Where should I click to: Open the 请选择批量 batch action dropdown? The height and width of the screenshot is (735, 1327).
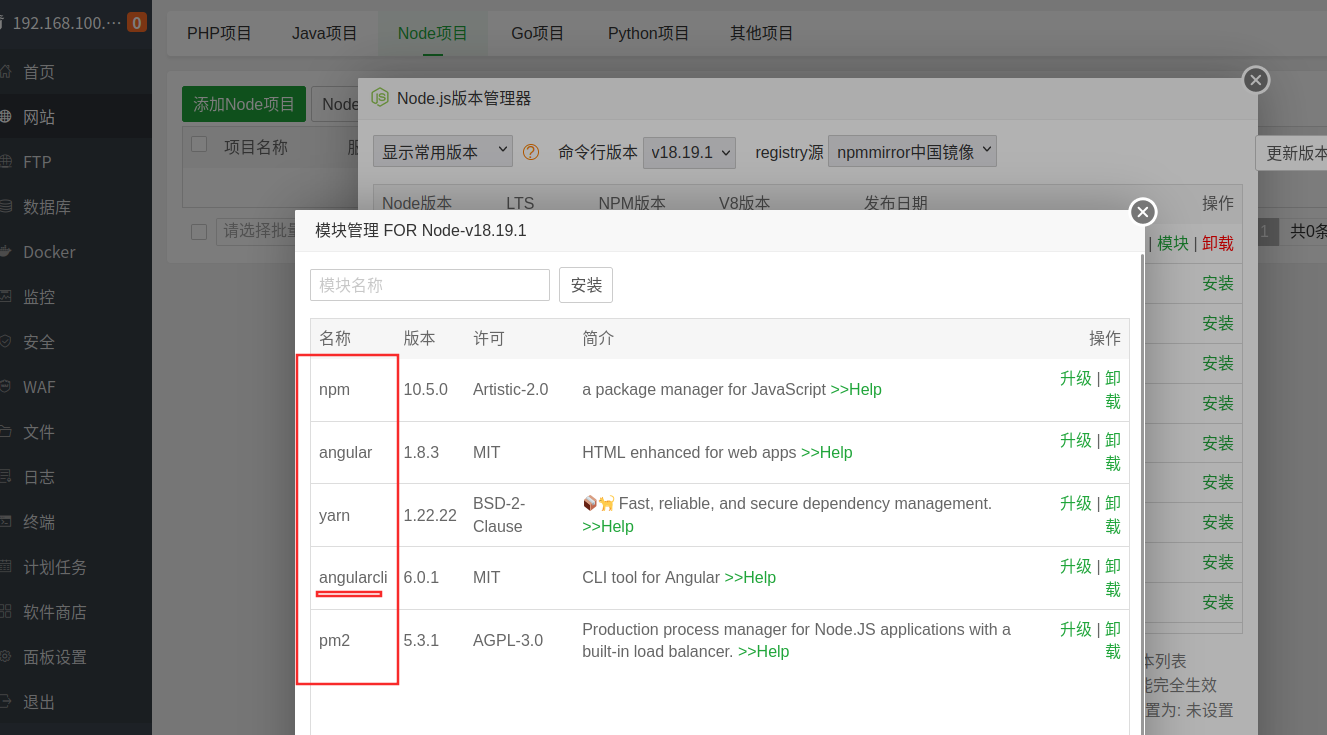(258, 231)
